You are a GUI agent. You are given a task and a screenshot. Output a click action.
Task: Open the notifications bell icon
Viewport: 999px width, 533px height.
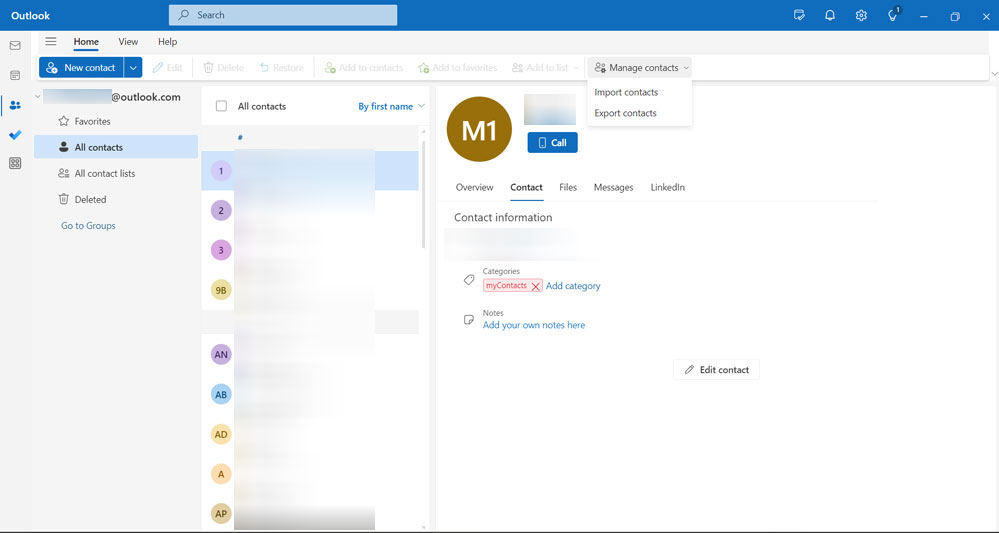830,16
